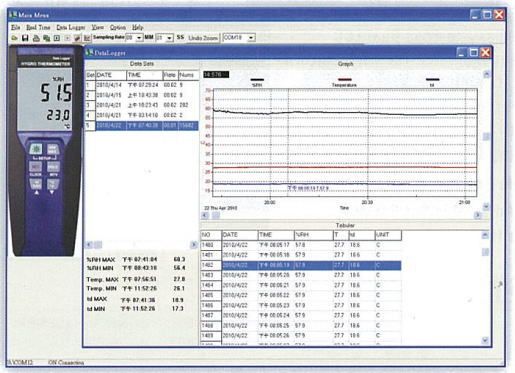Click the ON Connection status bar text
Image resolution: width=515 pixels, height=373 pixels.
[66, 362]
